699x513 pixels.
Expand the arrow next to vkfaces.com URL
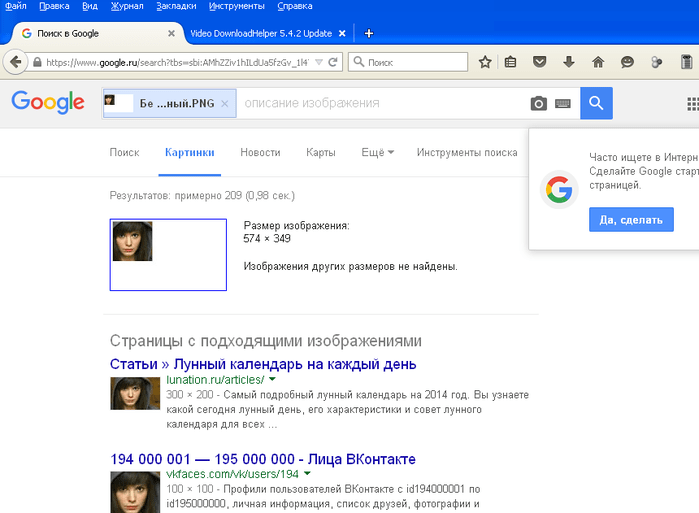pyautogui.click(x=307, y=473)
